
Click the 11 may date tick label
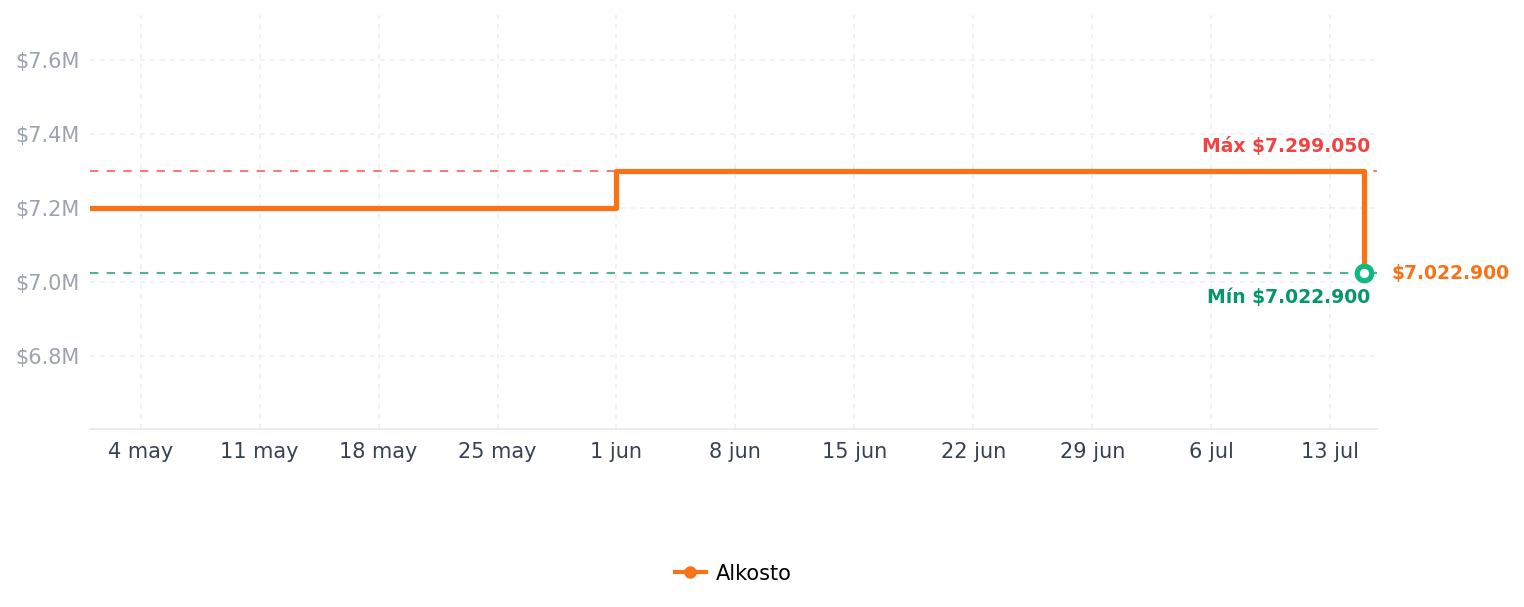[x=259, y=451]
